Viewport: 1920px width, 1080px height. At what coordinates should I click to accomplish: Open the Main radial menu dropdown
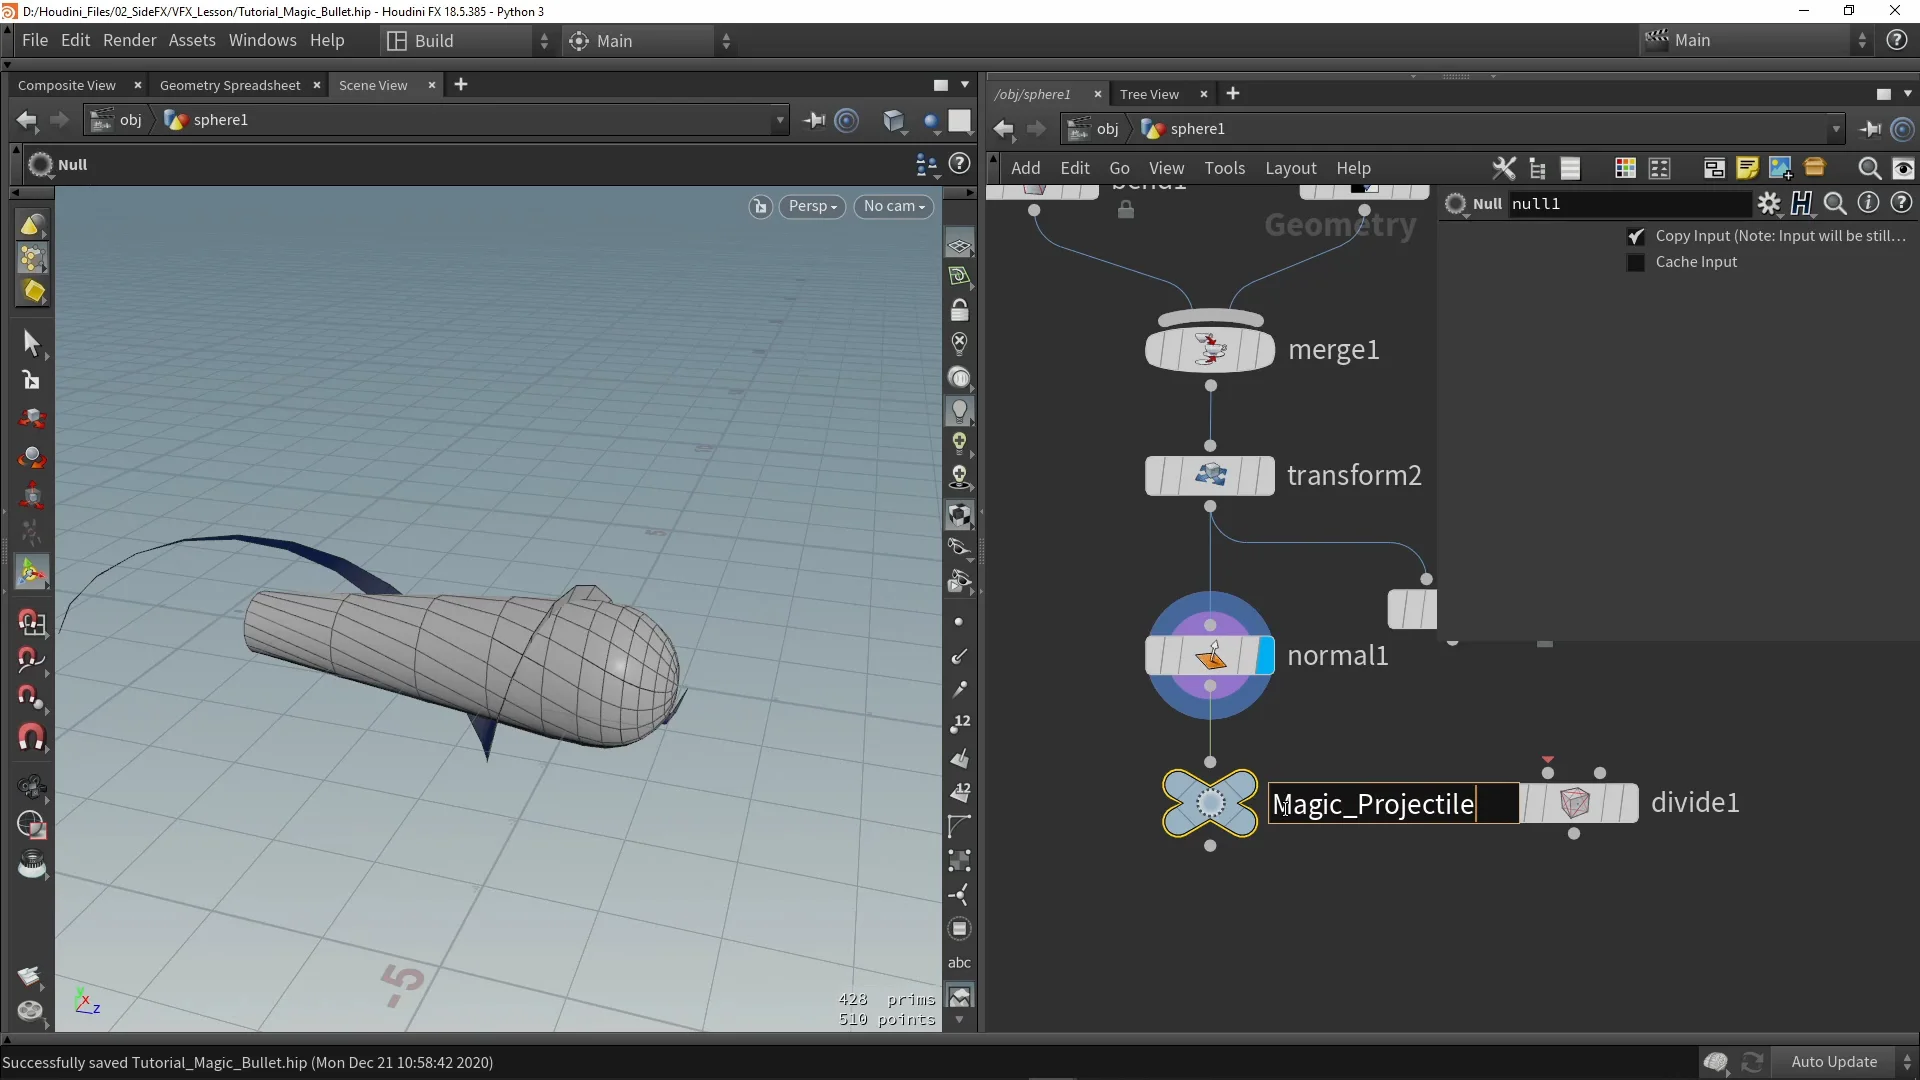tap(650, 41)
